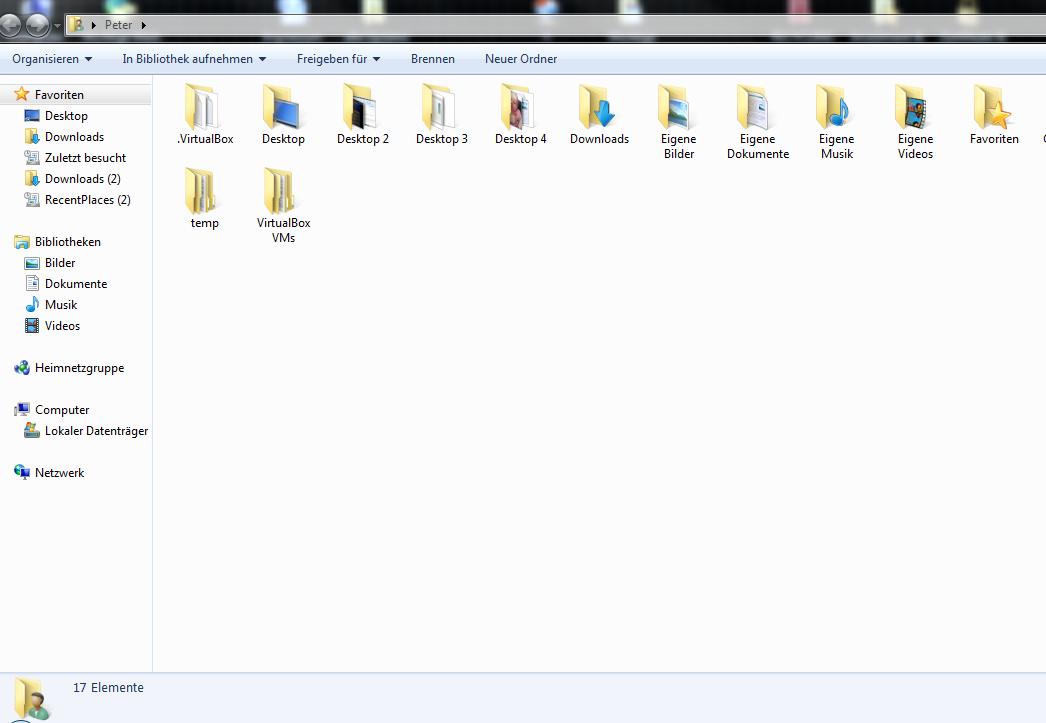Click the Brennen toolbar button
Viewport: 1046px width, 723px height.
click(x=432, y=59)
